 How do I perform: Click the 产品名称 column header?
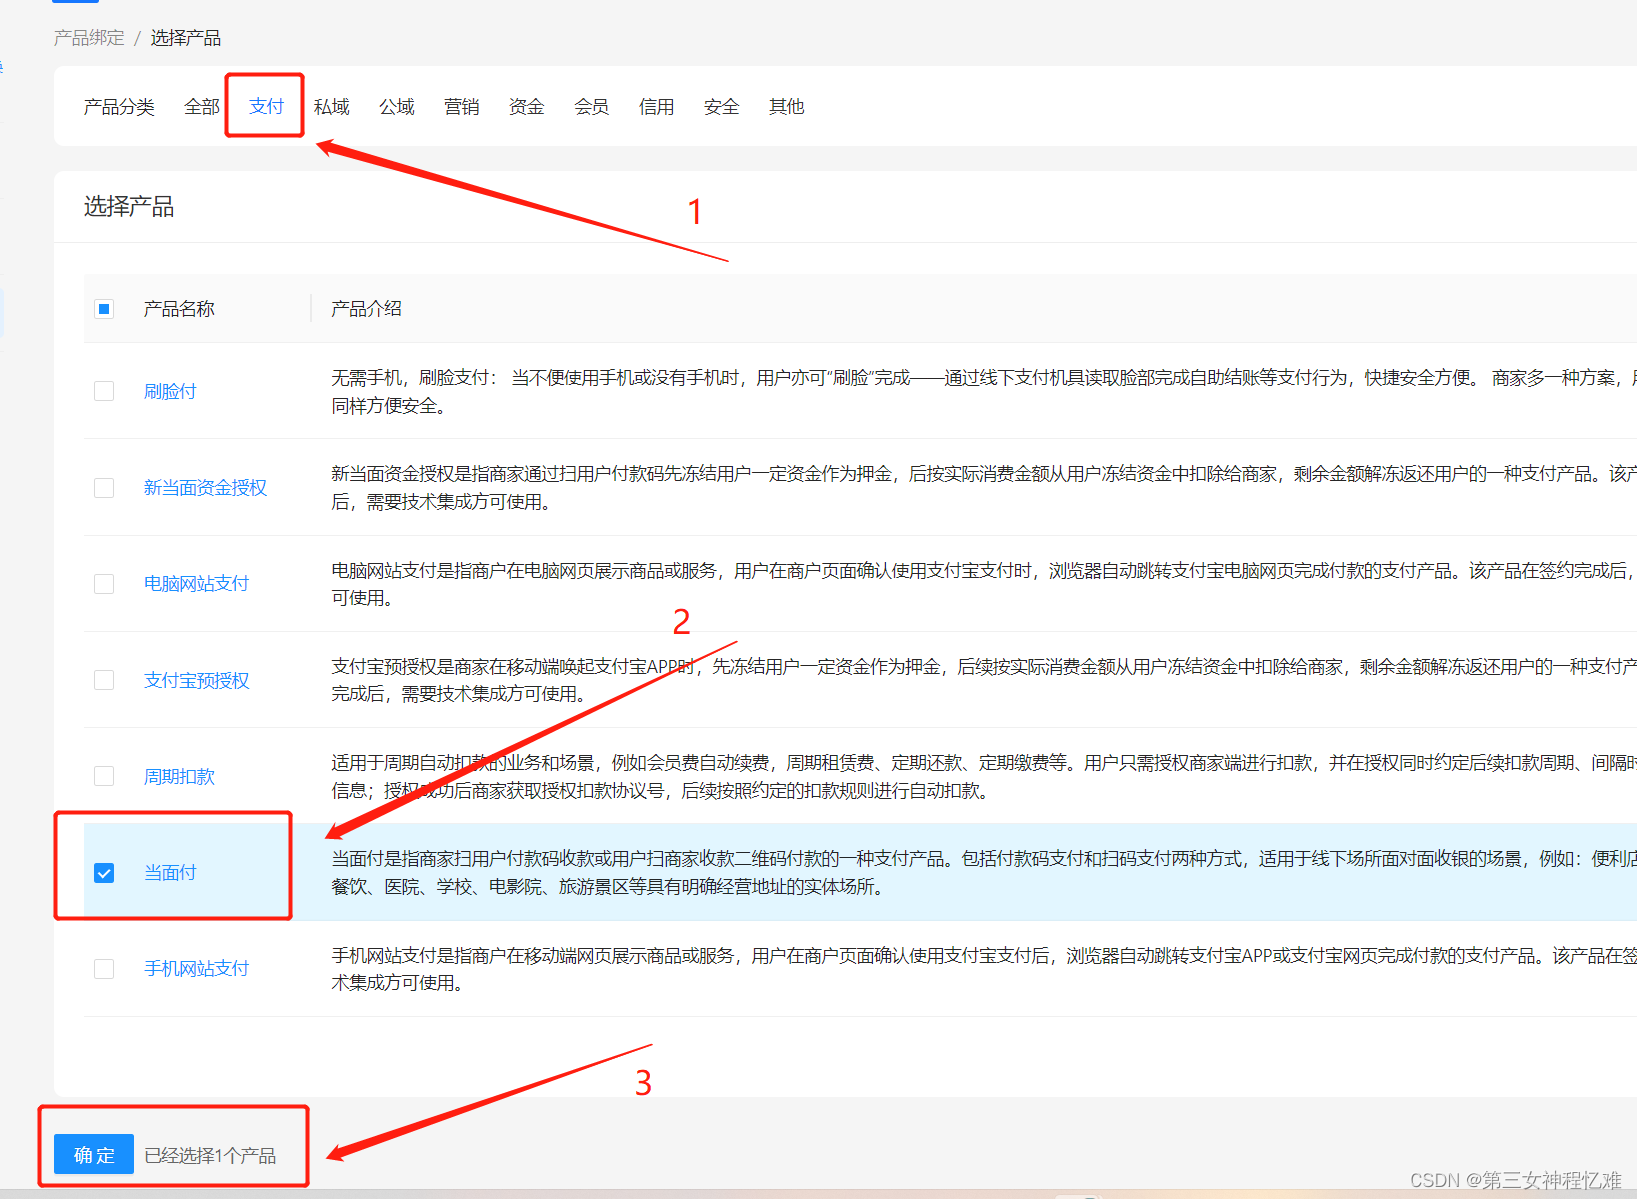pyautogui.click(x=179, y=309)
